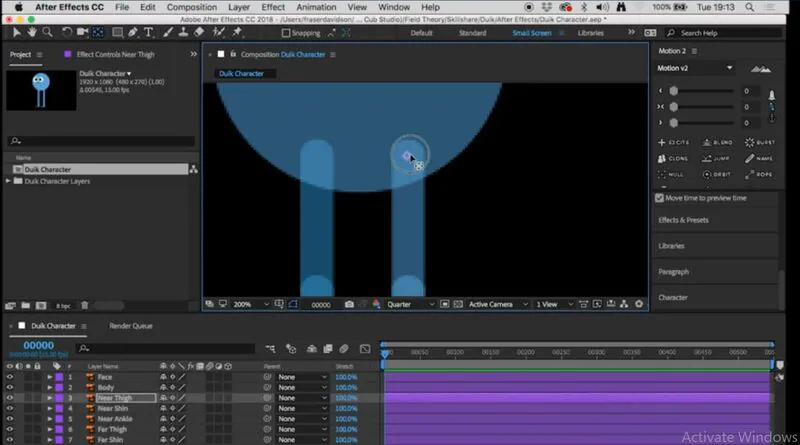800x445 pixels.
Task: Open the Effects & Presets panel
Action: tap(683, 220)
